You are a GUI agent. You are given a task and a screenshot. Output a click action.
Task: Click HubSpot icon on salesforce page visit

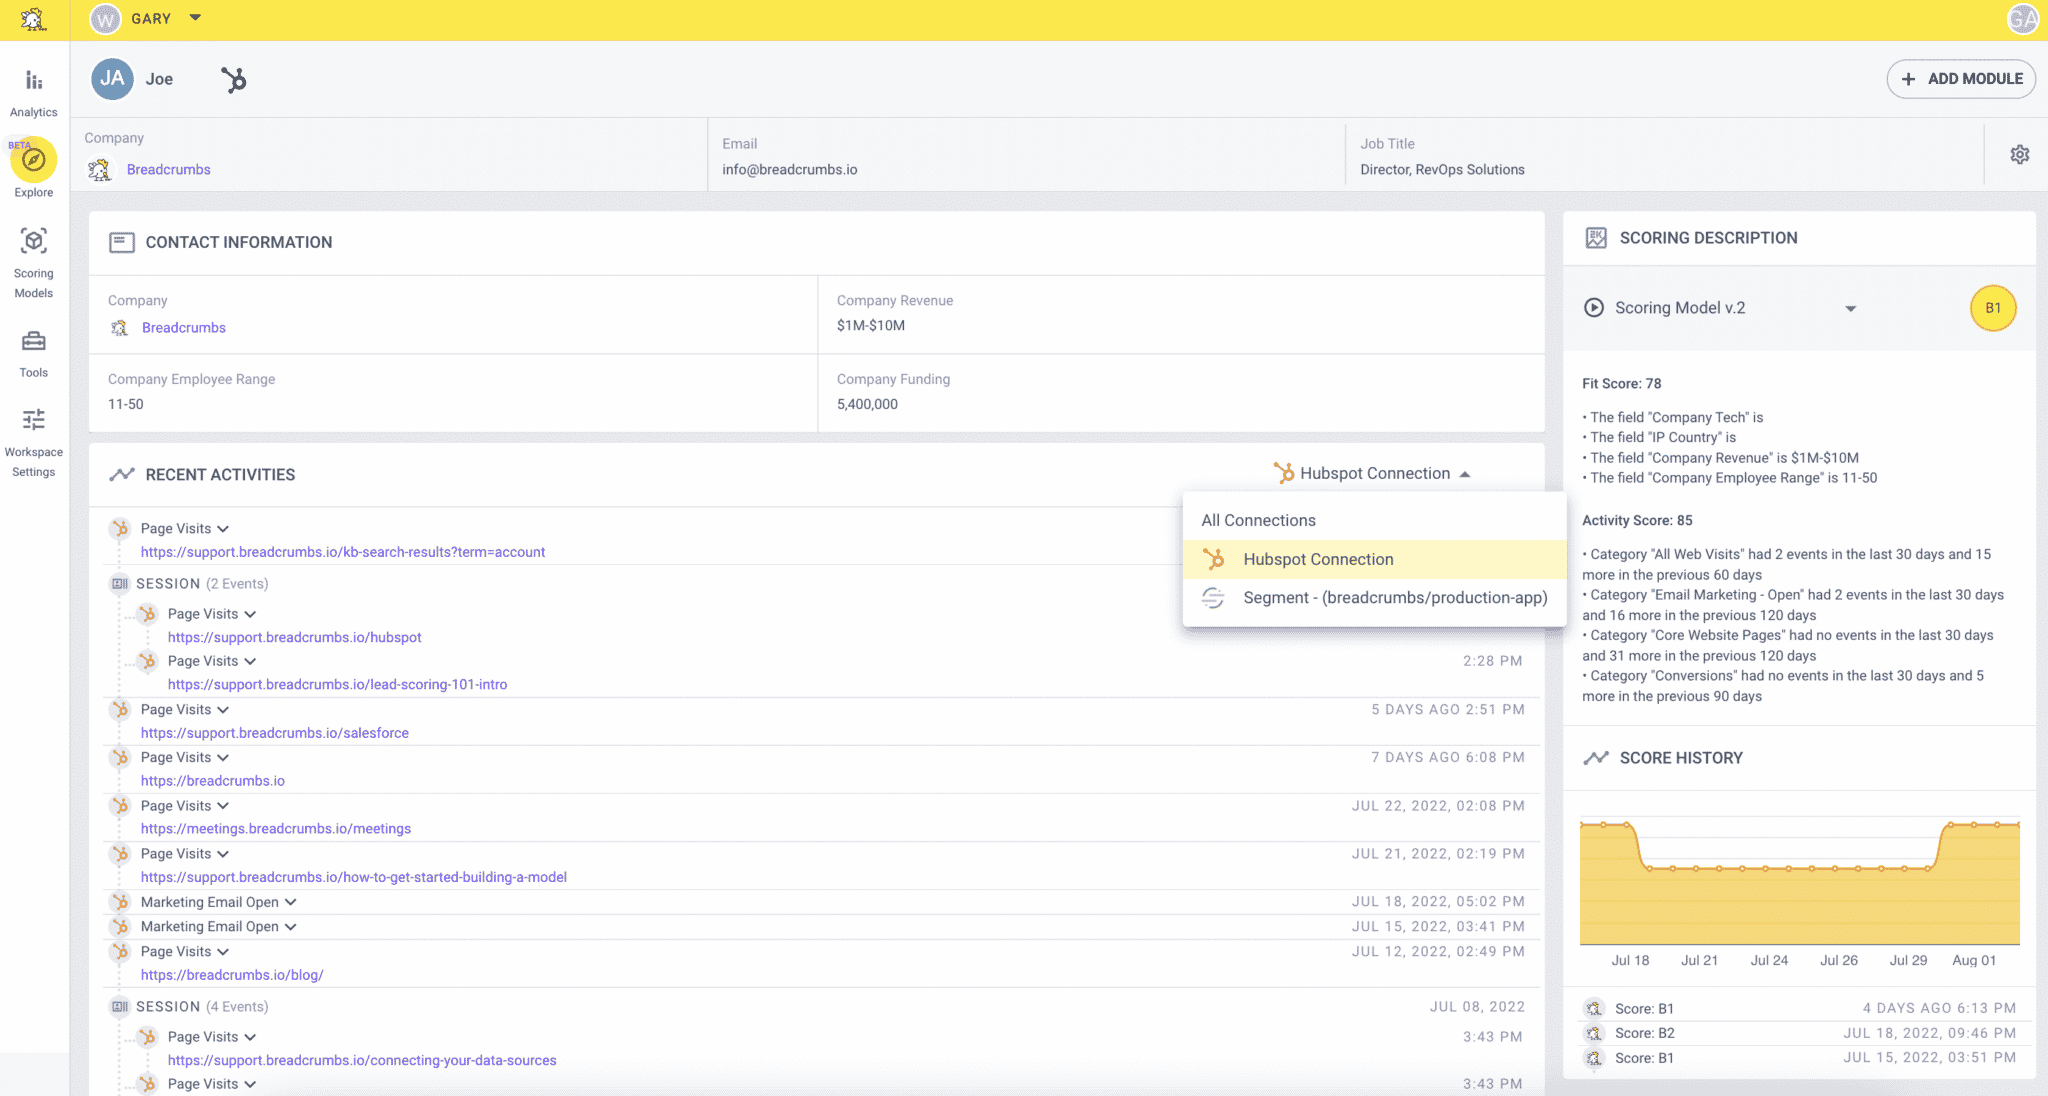pyautogui.click(x=120, y=710)
